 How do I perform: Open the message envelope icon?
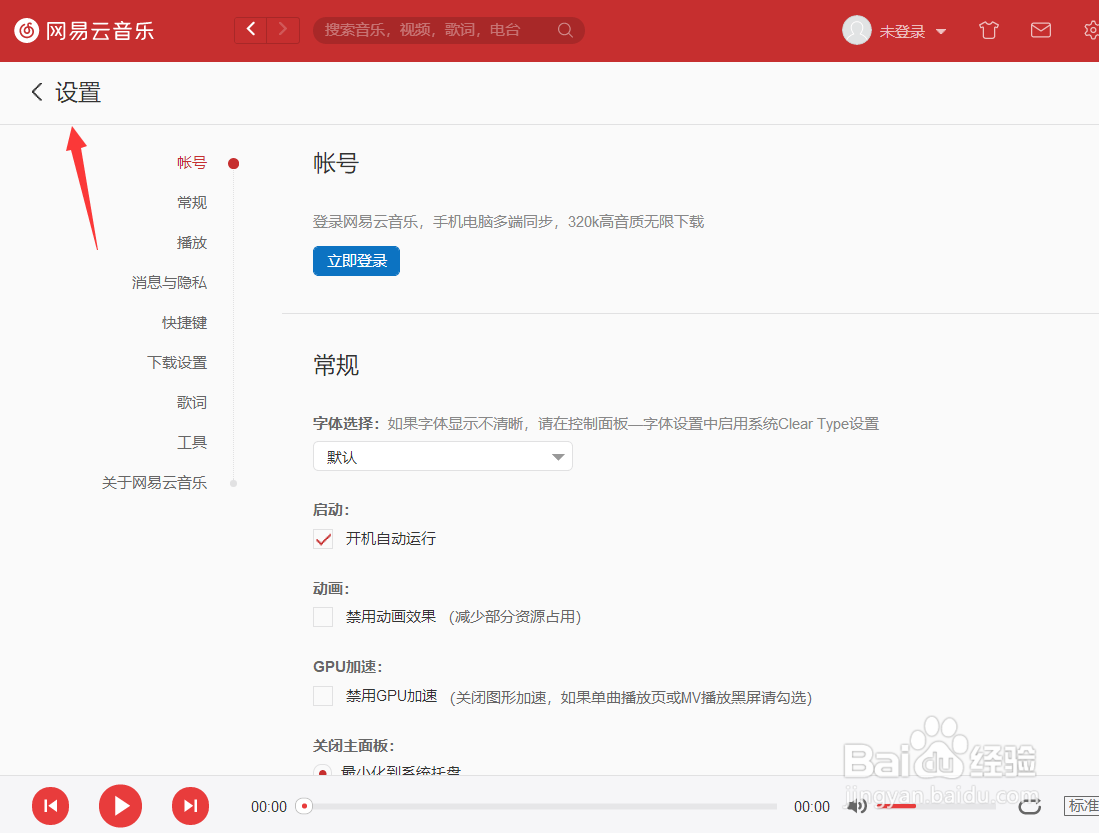tap(1040, 30)
